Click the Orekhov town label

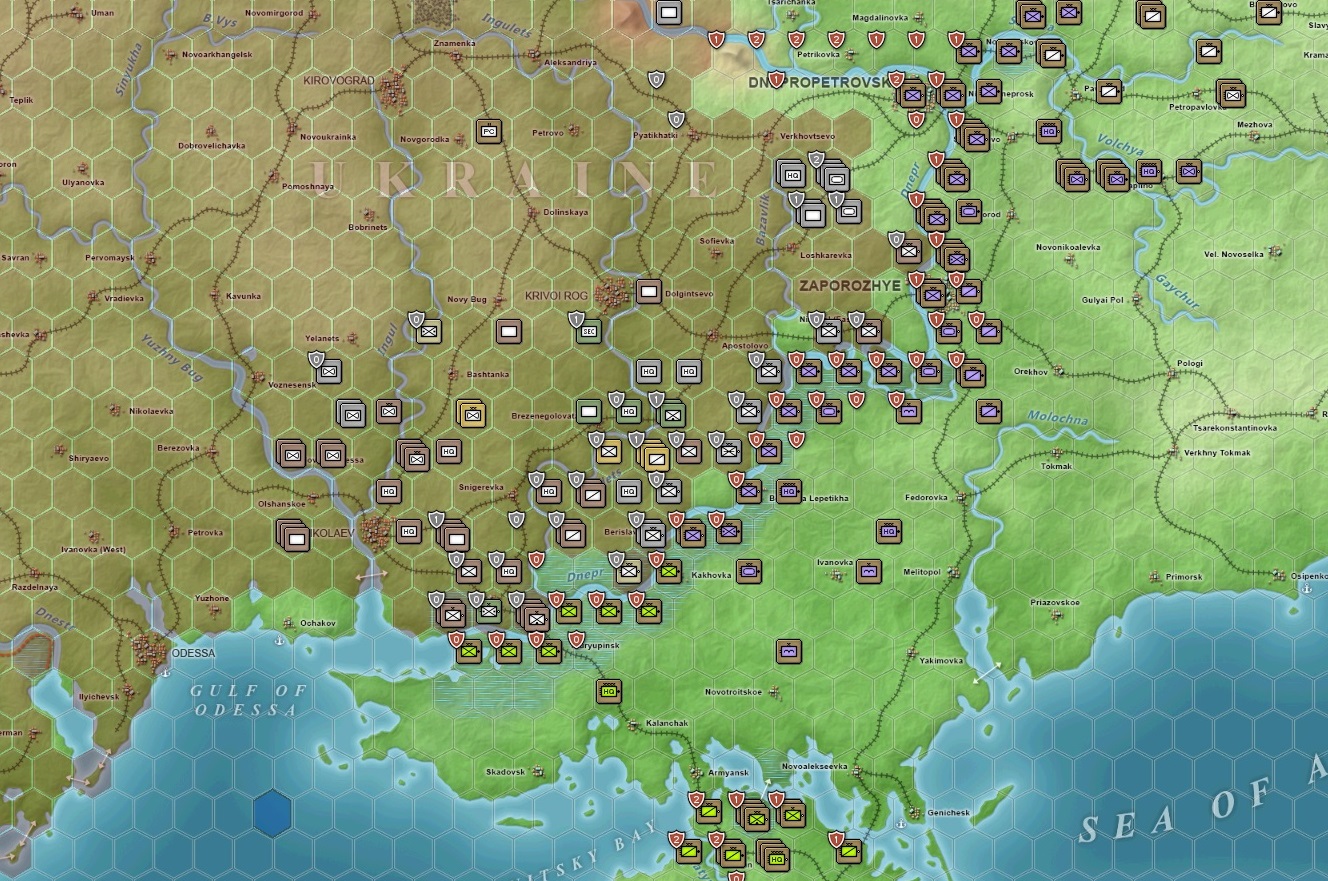coord(1030,371)
